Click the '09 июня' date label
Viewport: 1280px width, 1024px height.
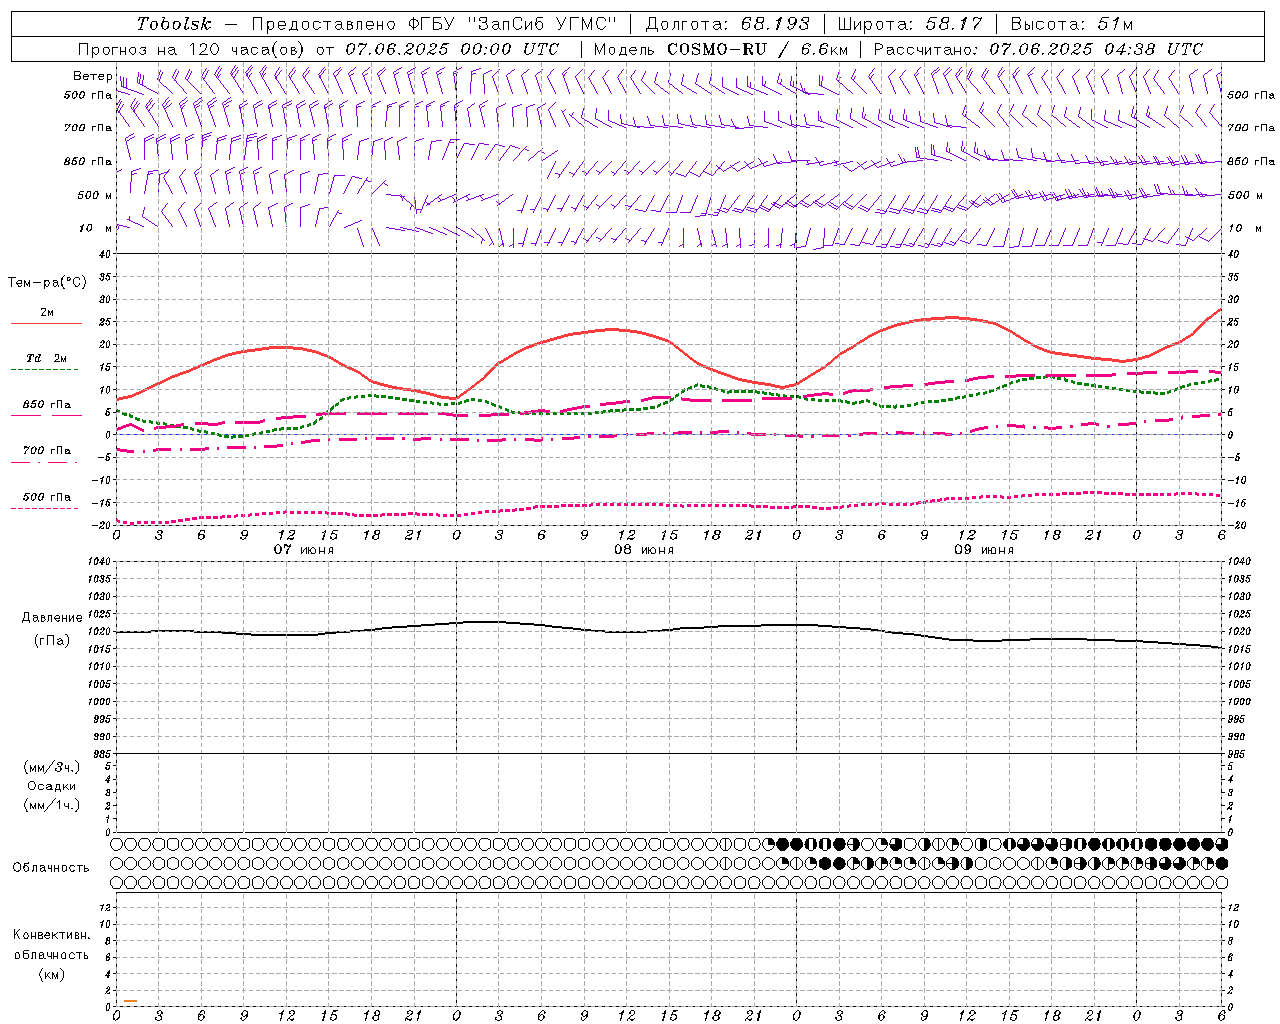coord(984,550)
